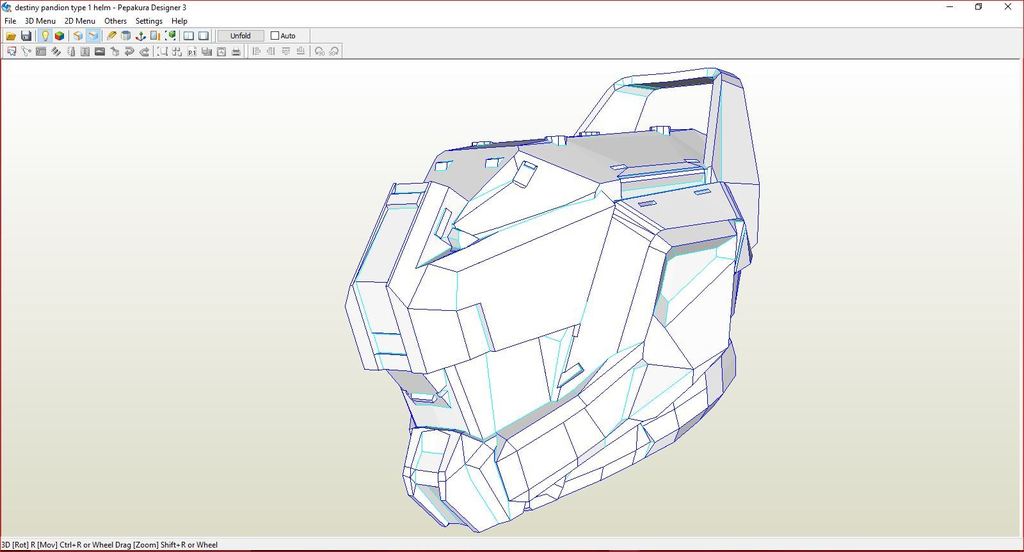Click the dashed rectangle selection icon
The width and height of the screenshot is (1024, 552).
pyautogui.click(x=162, y=52)
